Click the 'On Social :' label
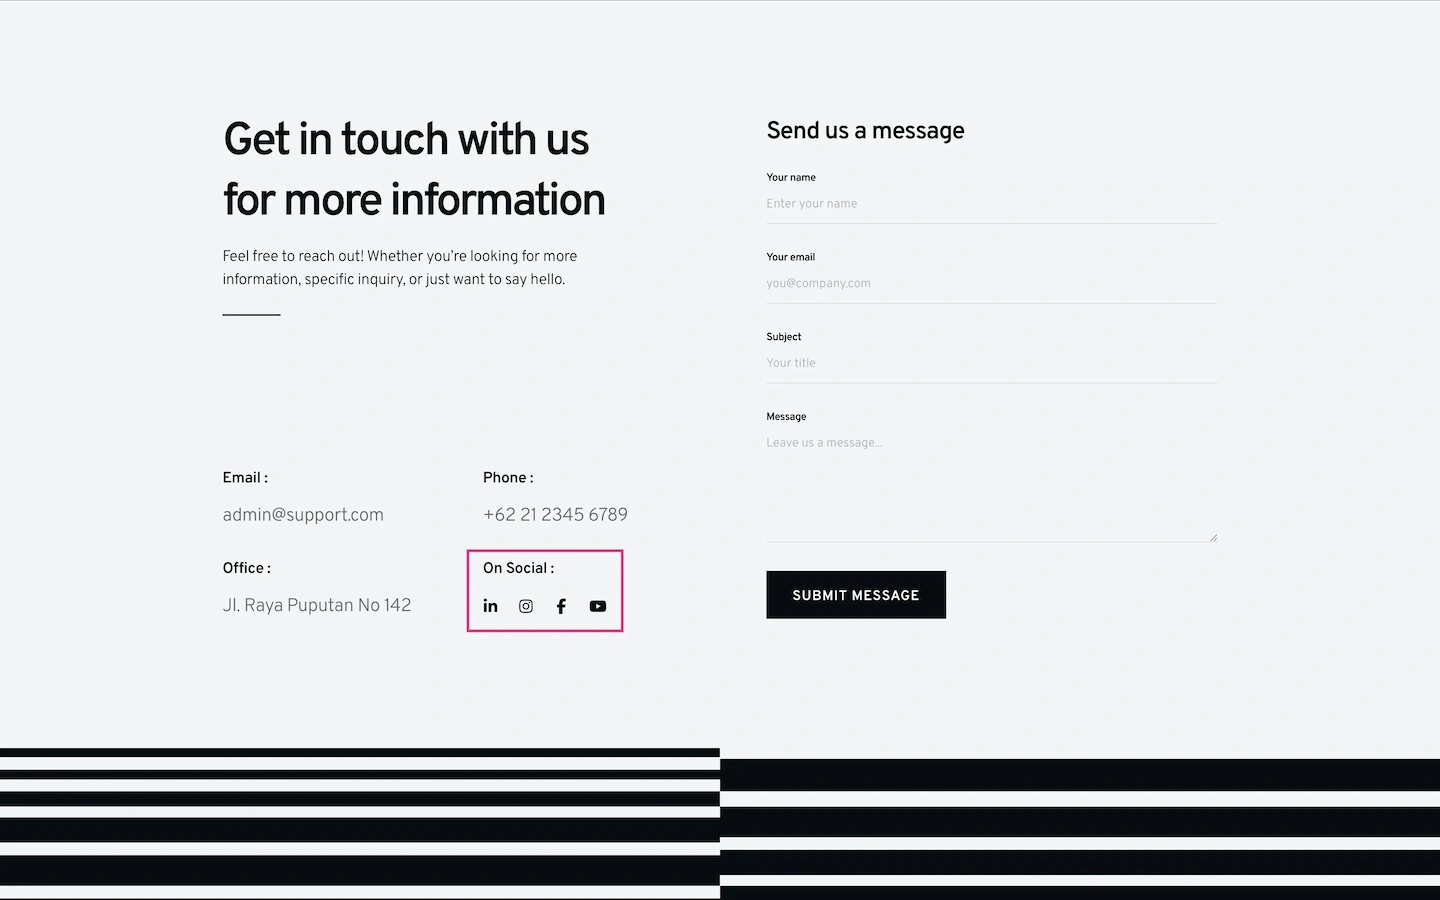This screenshot has width=1440, height=900. click(x=518, y=568)
